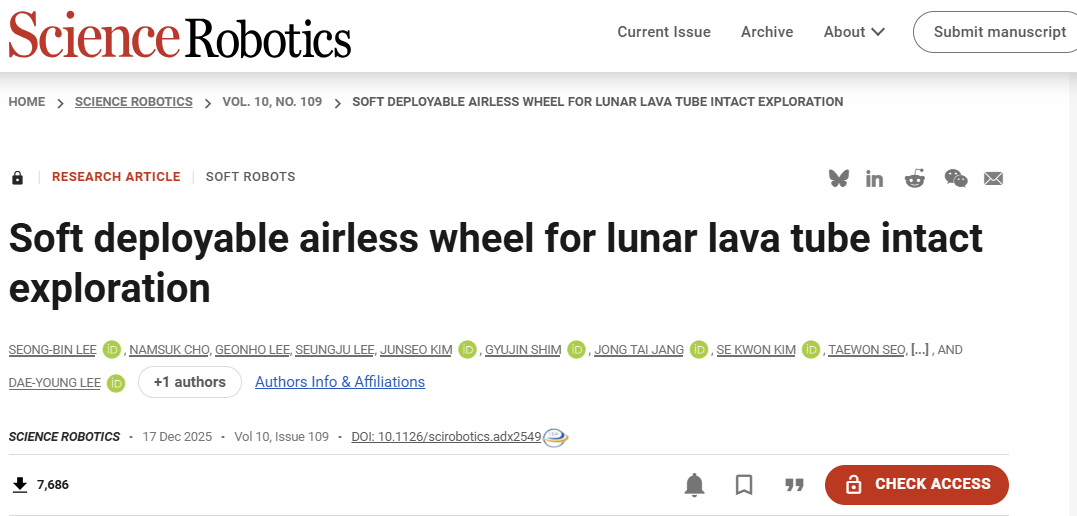Image resolution: width=1077 pixels, height=516 pixels.
Task: Share article on Reddit
Action: pos(915,178)
